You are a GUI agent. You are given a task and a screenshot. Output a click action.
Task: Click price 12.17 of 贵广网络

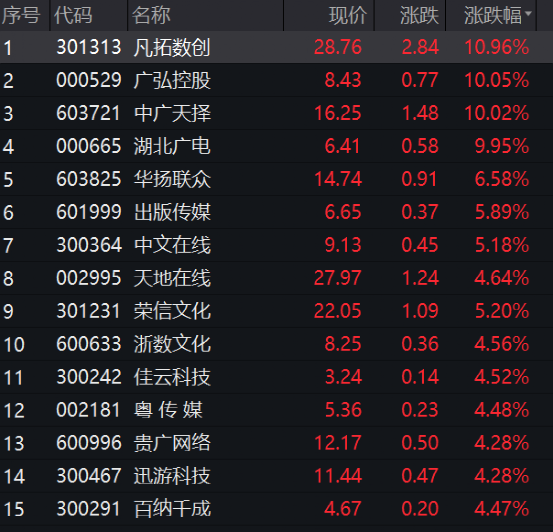coord(338,443)
